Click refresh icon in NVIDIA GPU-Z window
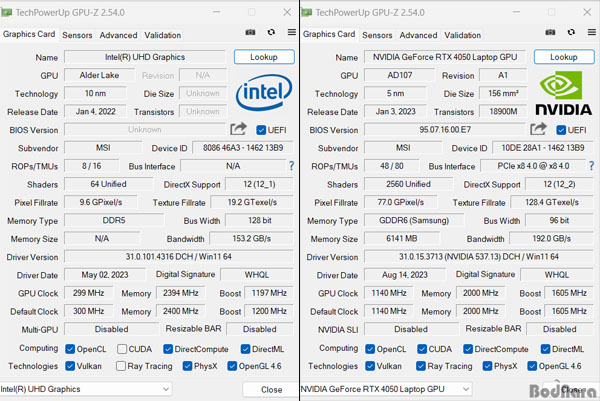 pyautogui.click(x=571, y=32)
